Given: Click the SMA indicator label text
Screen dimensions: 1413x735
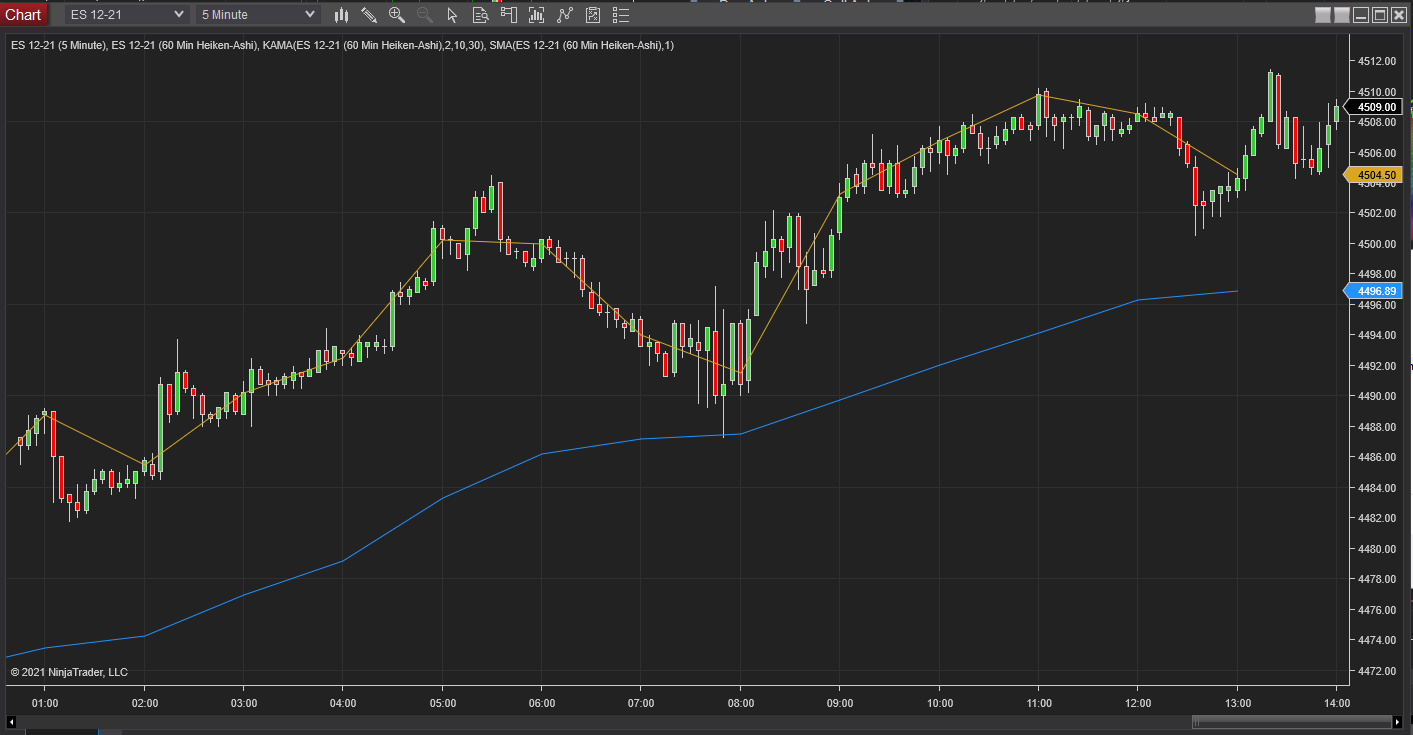Looking at the screenshot, I should 582,45.
